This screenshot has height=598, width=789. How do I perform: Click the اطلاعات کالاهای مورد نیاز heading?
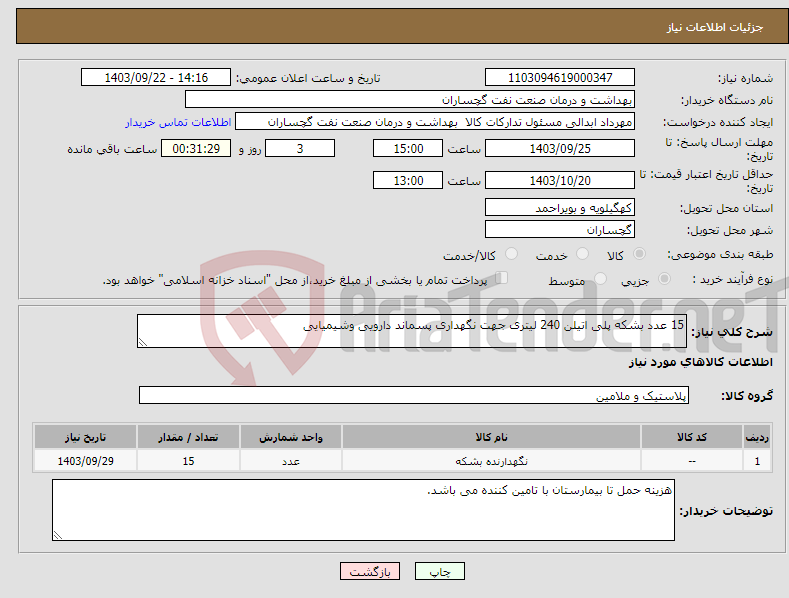click(700, 362)
